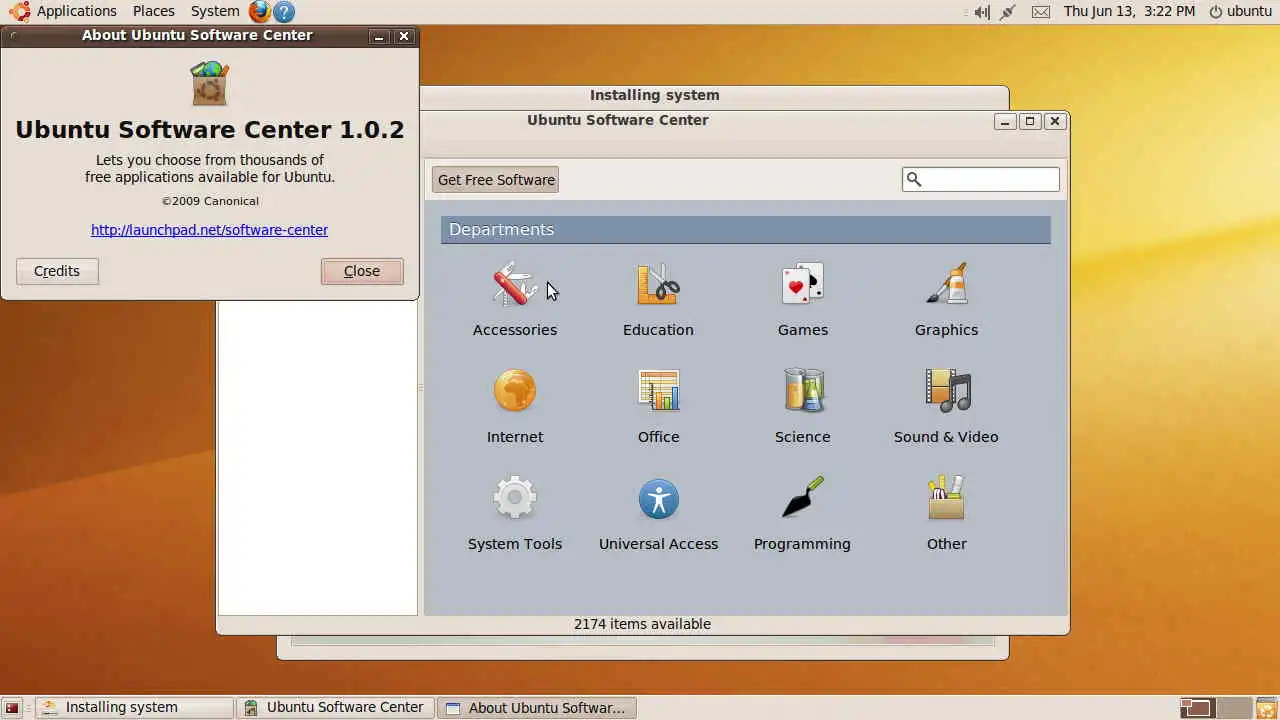
Task: Minimize the About Ubuntu Software Center dialog
Action: point(379,36)
